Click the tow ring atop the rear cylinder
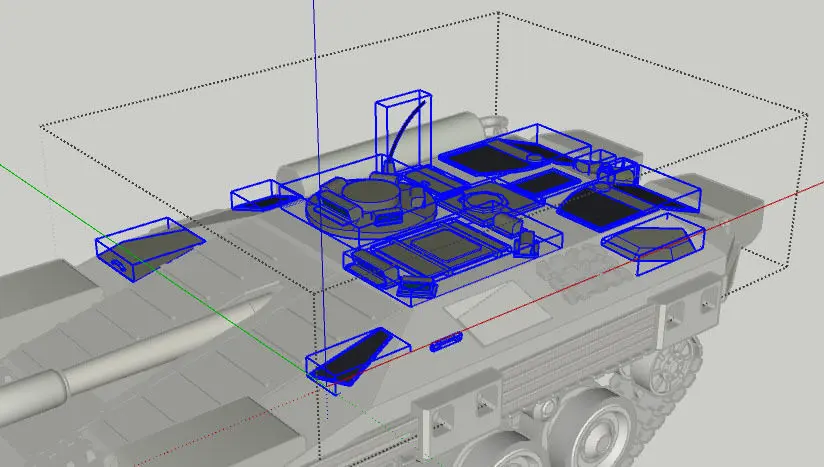 493,123
